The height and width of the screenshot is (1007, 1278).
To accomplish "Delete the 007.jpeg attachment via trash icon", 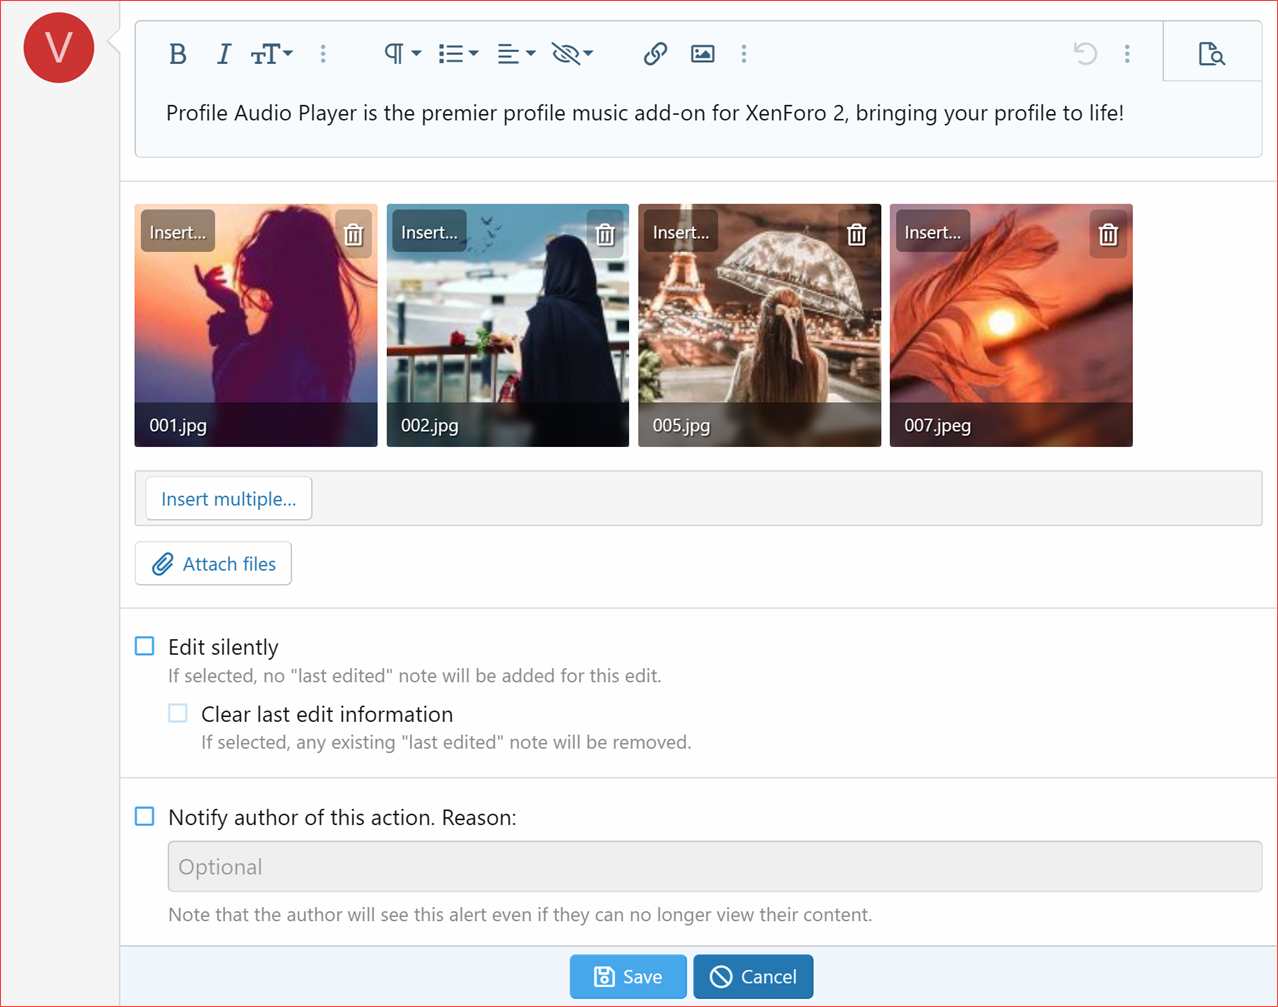I will 1108,235.
